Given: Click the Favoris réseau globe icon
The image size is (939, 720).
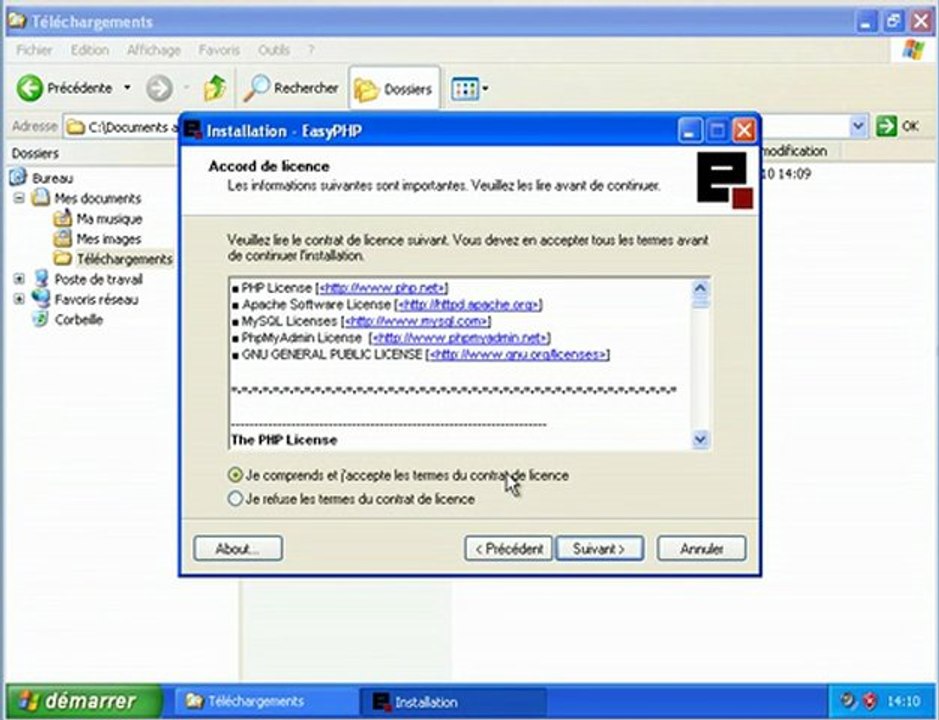Looking at the screenshot, I should [41, 299].
